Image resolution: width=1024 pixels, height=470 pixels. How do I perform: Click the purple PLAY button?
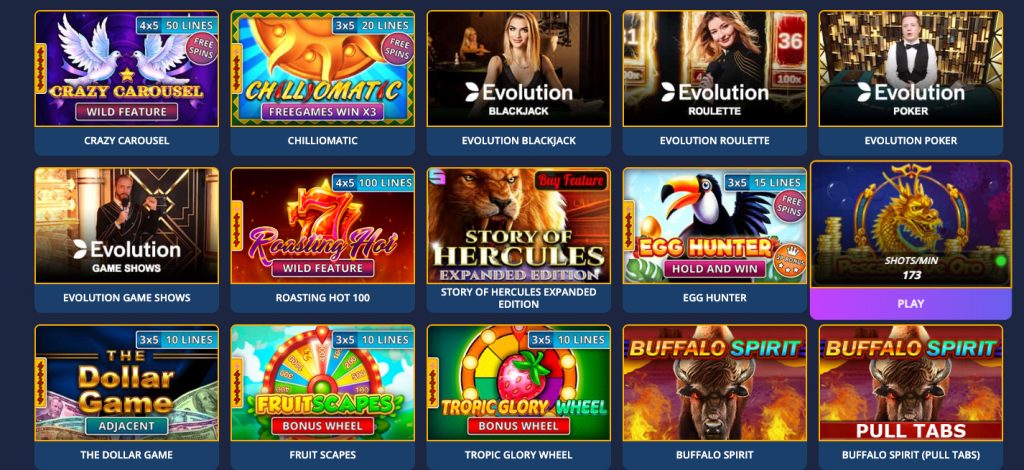(910, 304)
